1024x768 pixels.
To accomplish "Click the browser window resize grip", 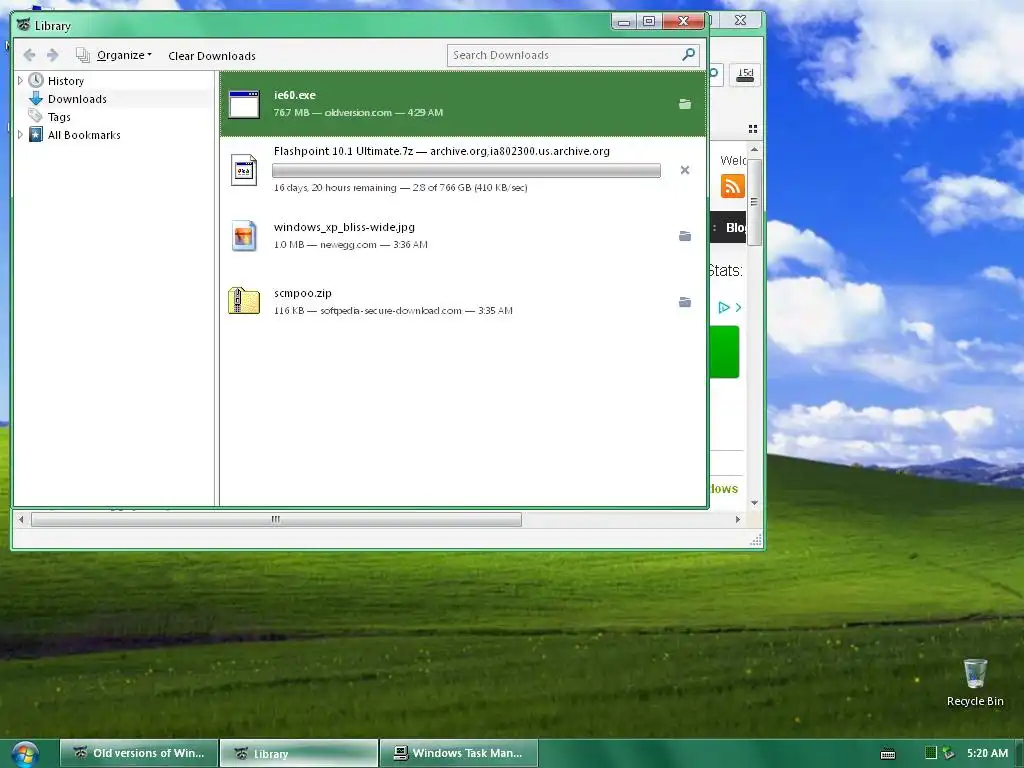I will (756, 540).
